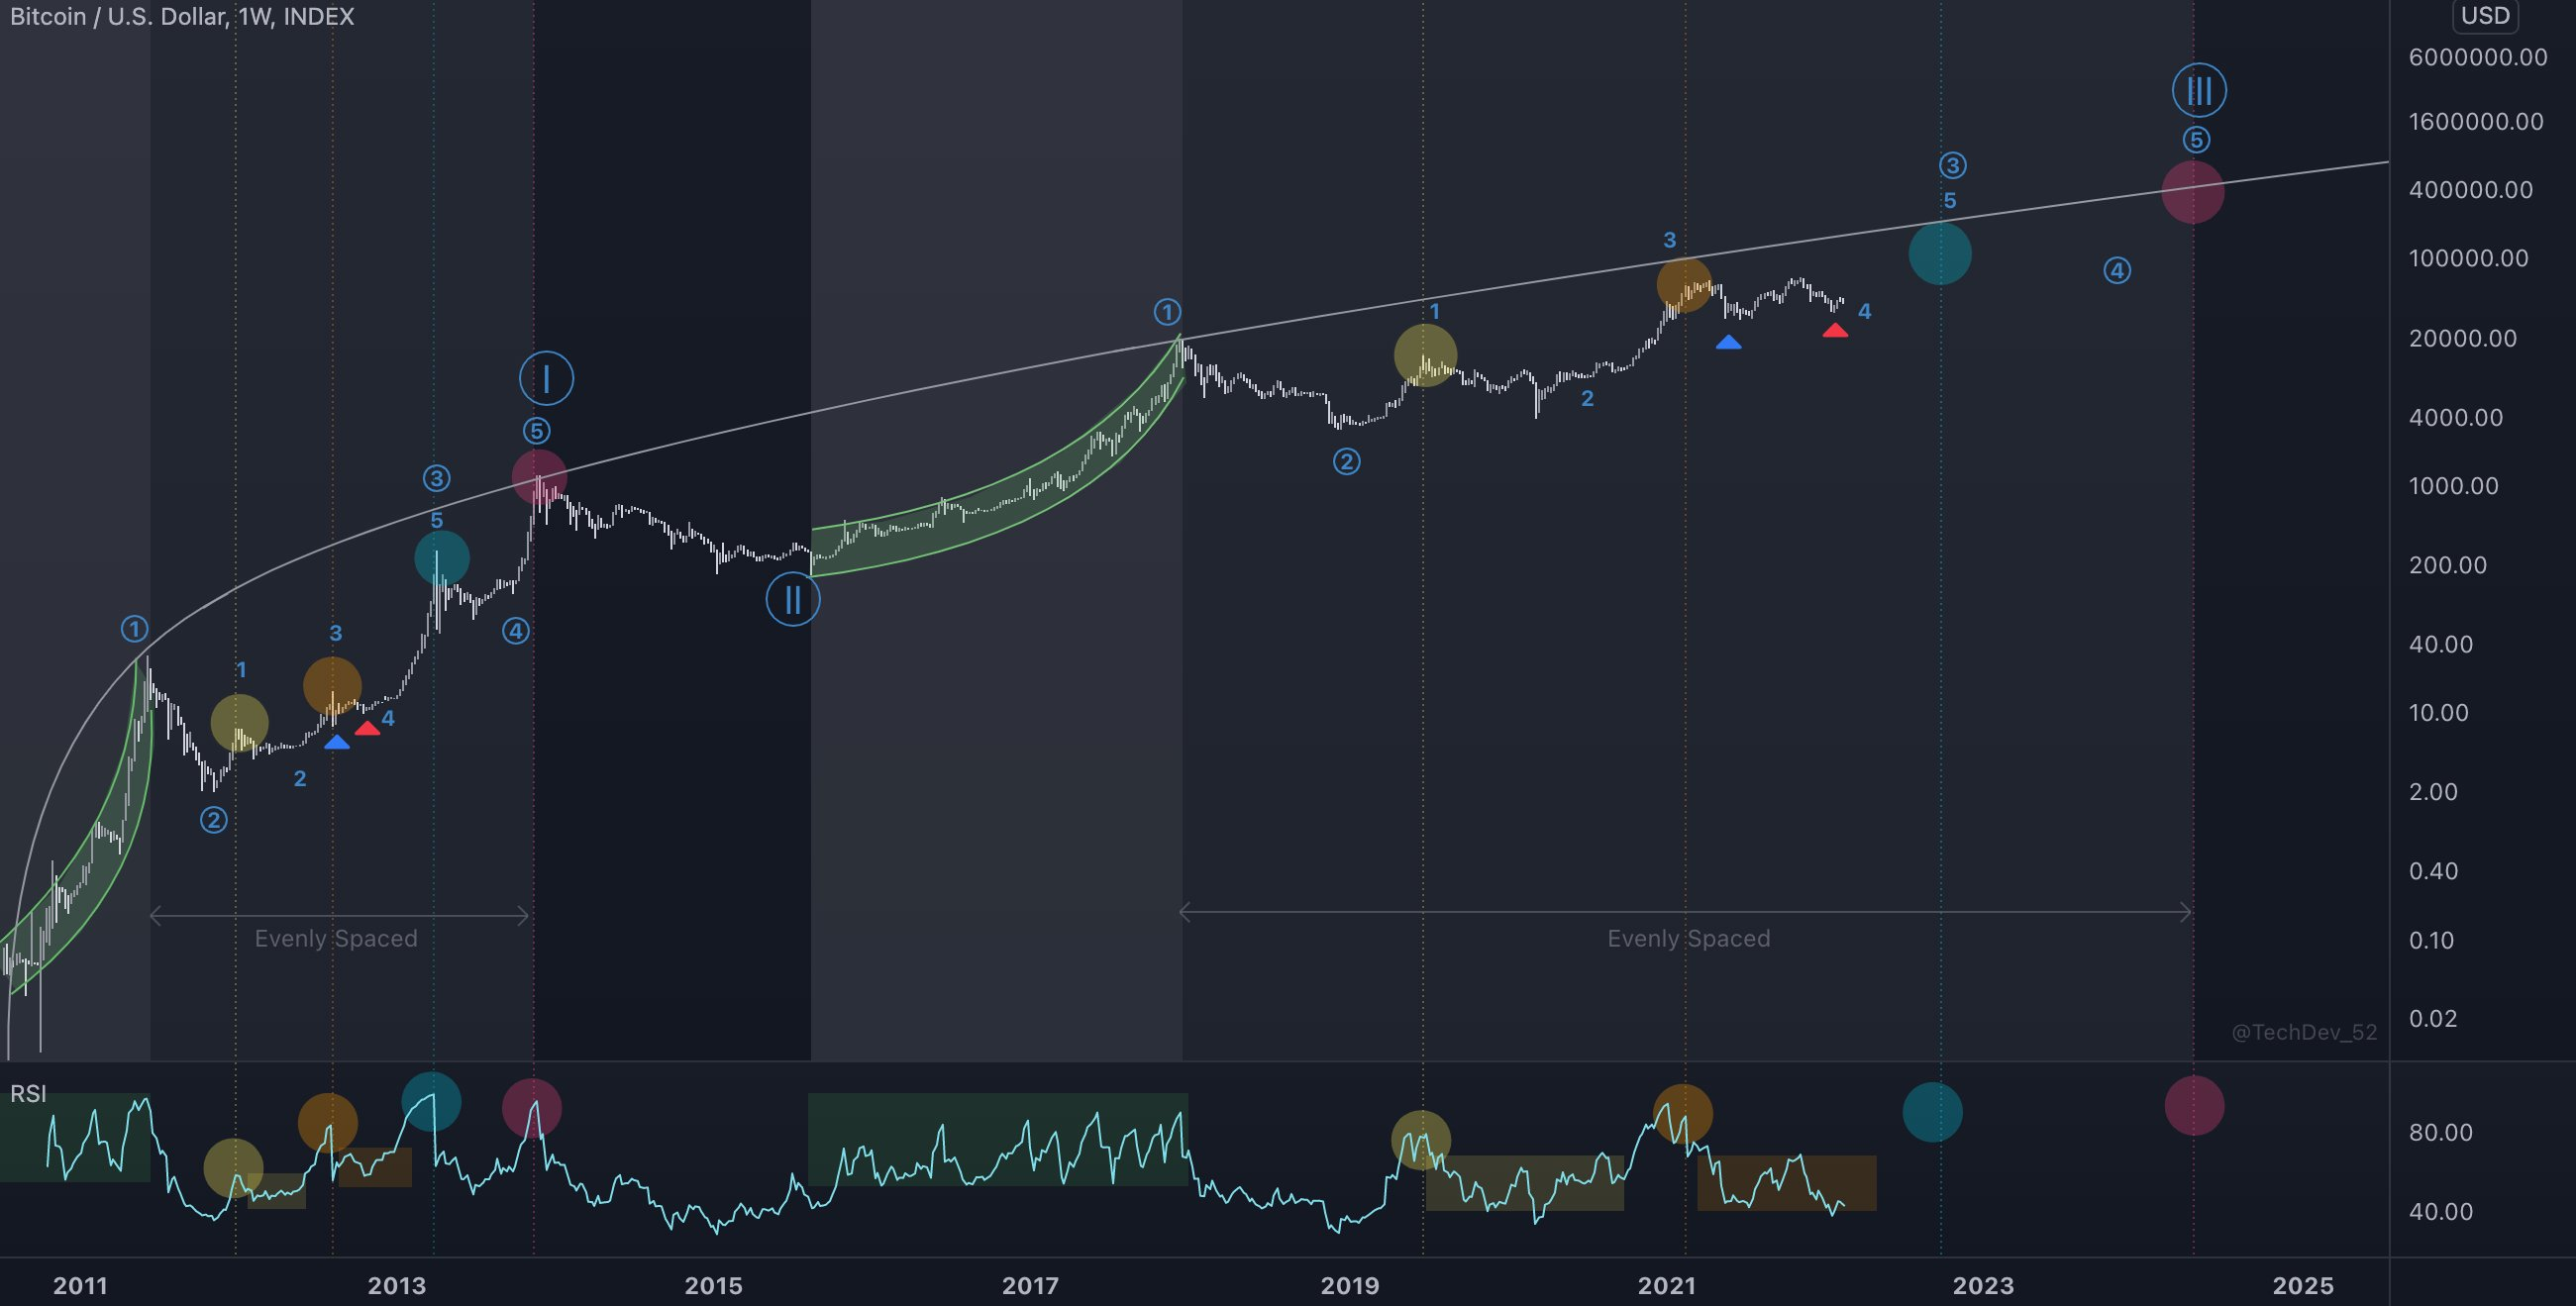Click magenta circle on trendline near 2024
Screen dimensions: 2576x1306
2192,191
